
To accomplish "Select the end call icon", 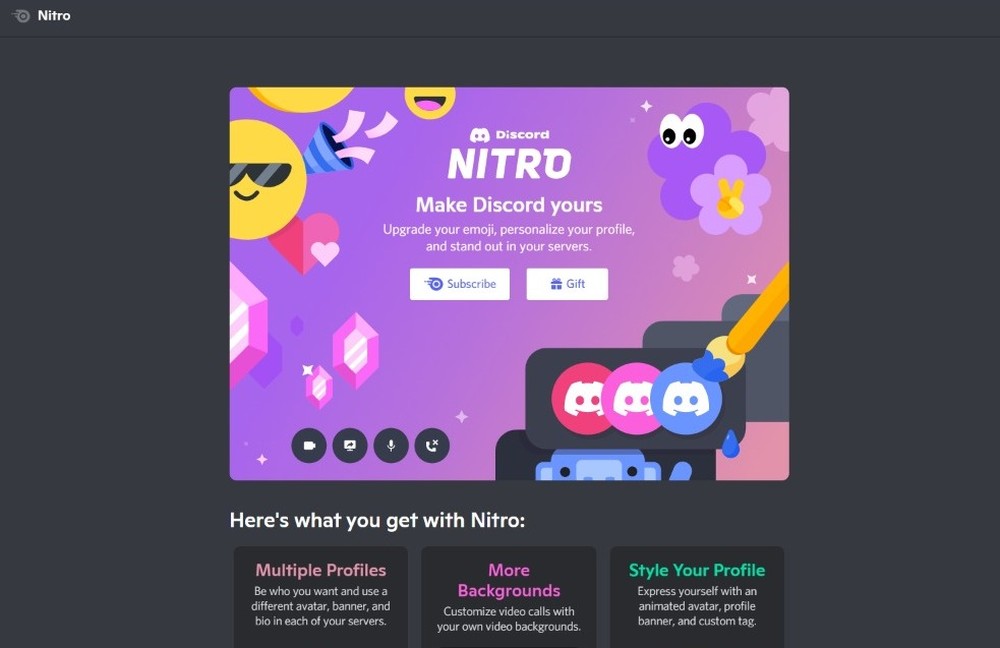I will [432, 446].
